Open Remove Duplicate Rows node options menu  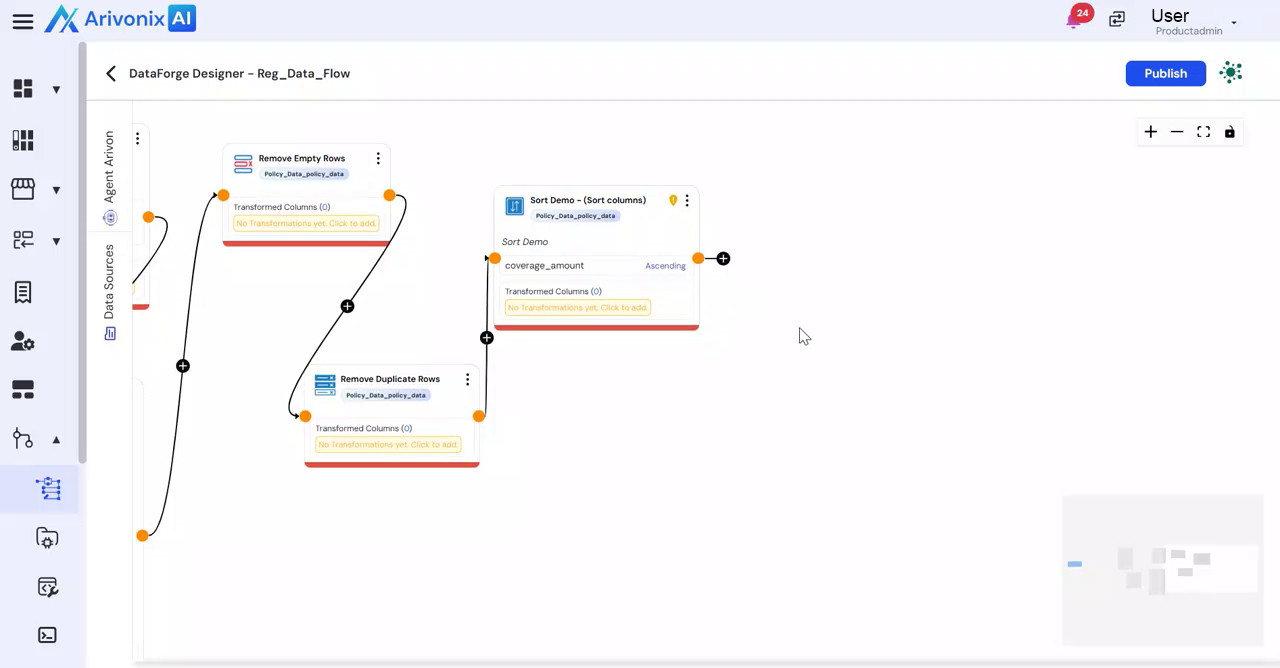click(x=467, y=379)
